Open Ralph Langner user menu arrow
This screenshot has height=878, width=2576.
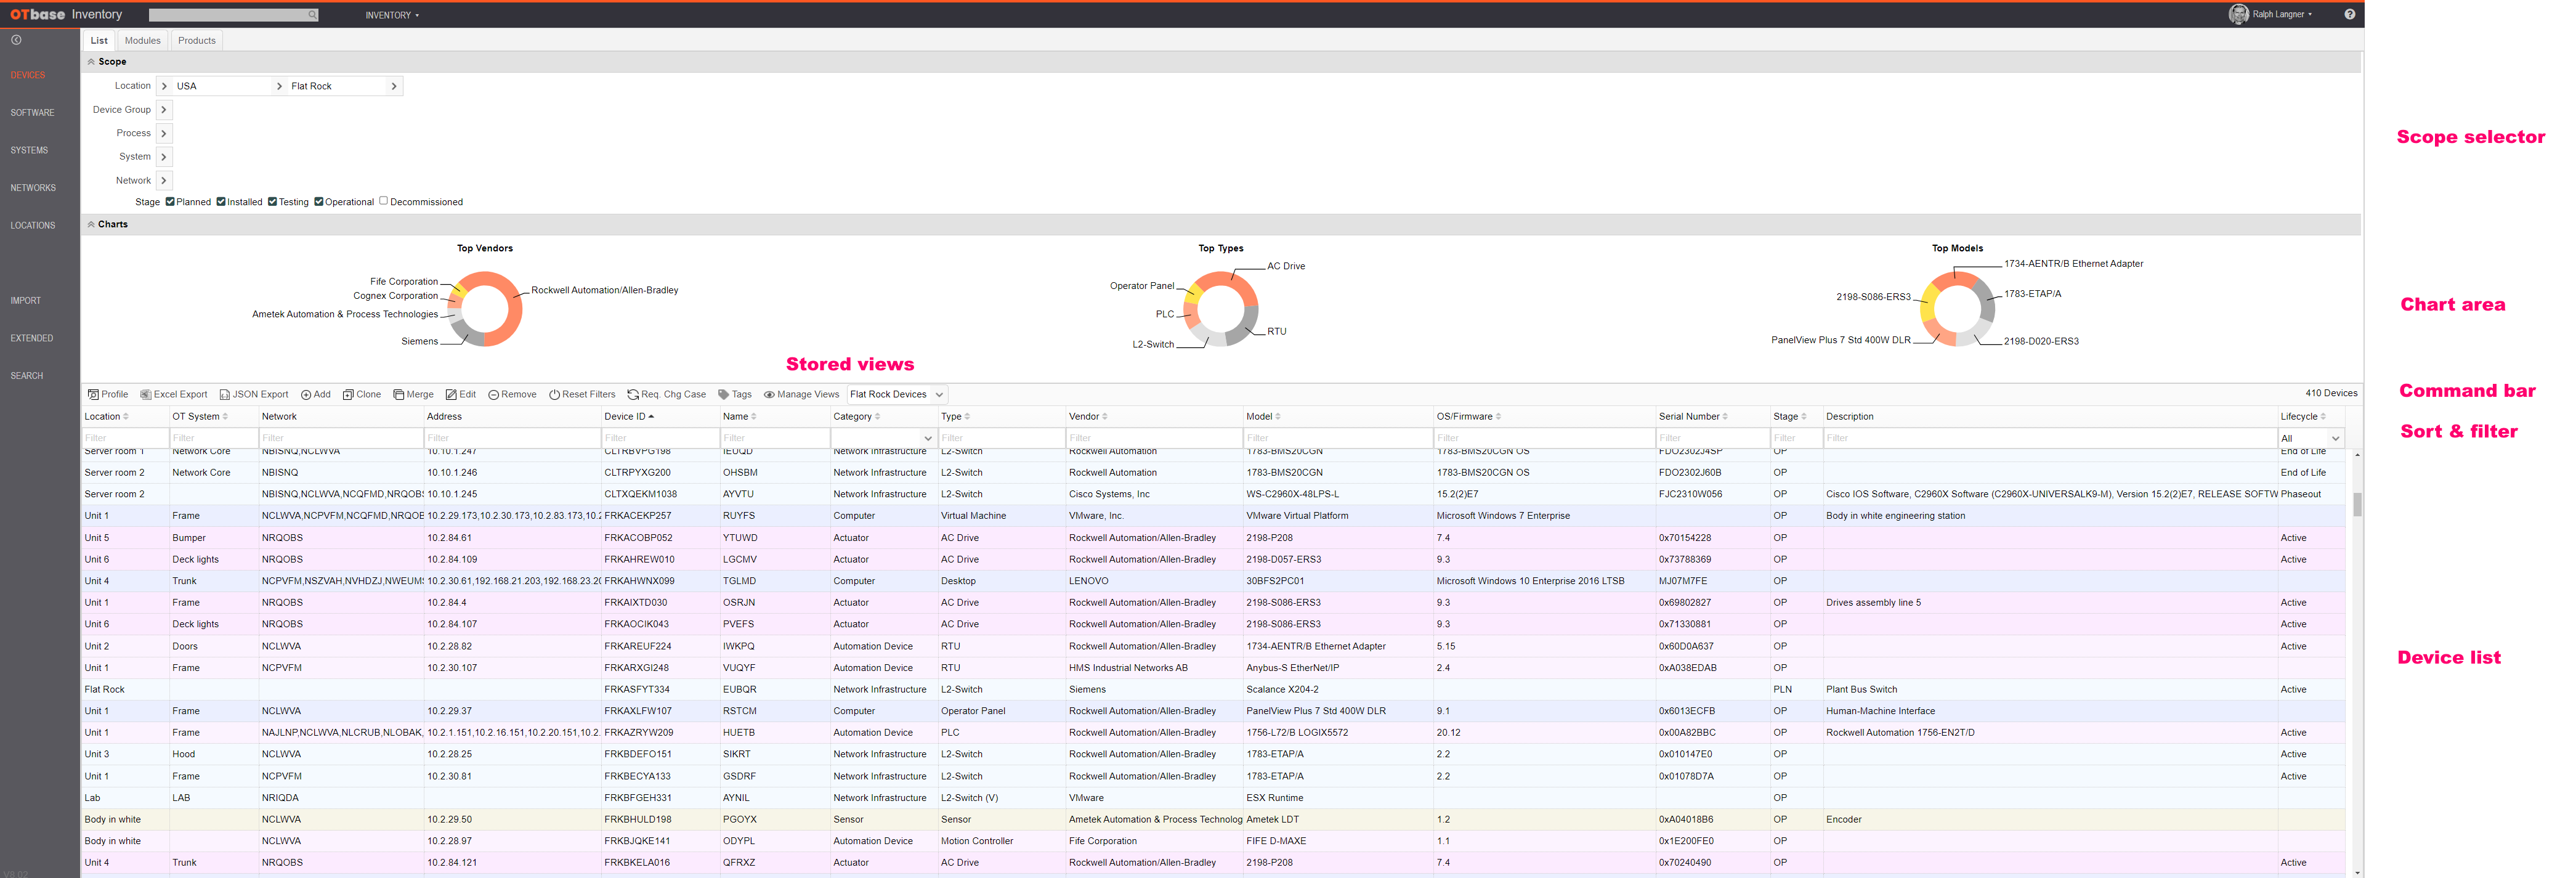[x=2310, y=15]
